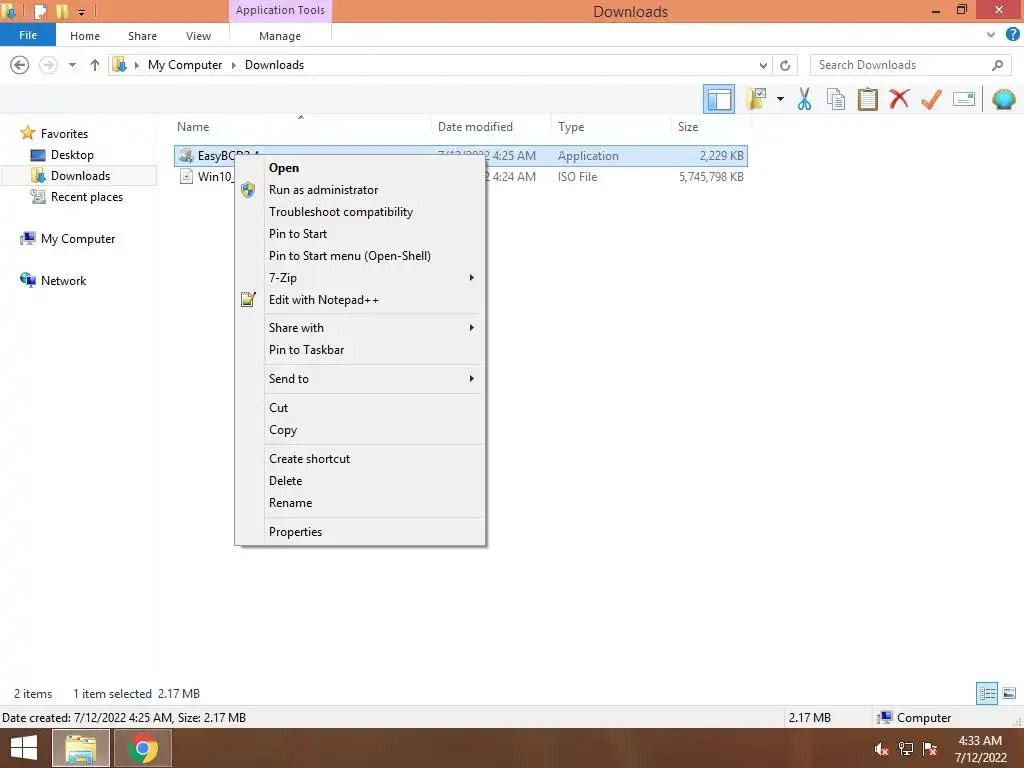The width and height of the screenshot is (1024, 768).
Task: Click the envelope E-mail toolbar icon
Action: click(x=964, y=99)
